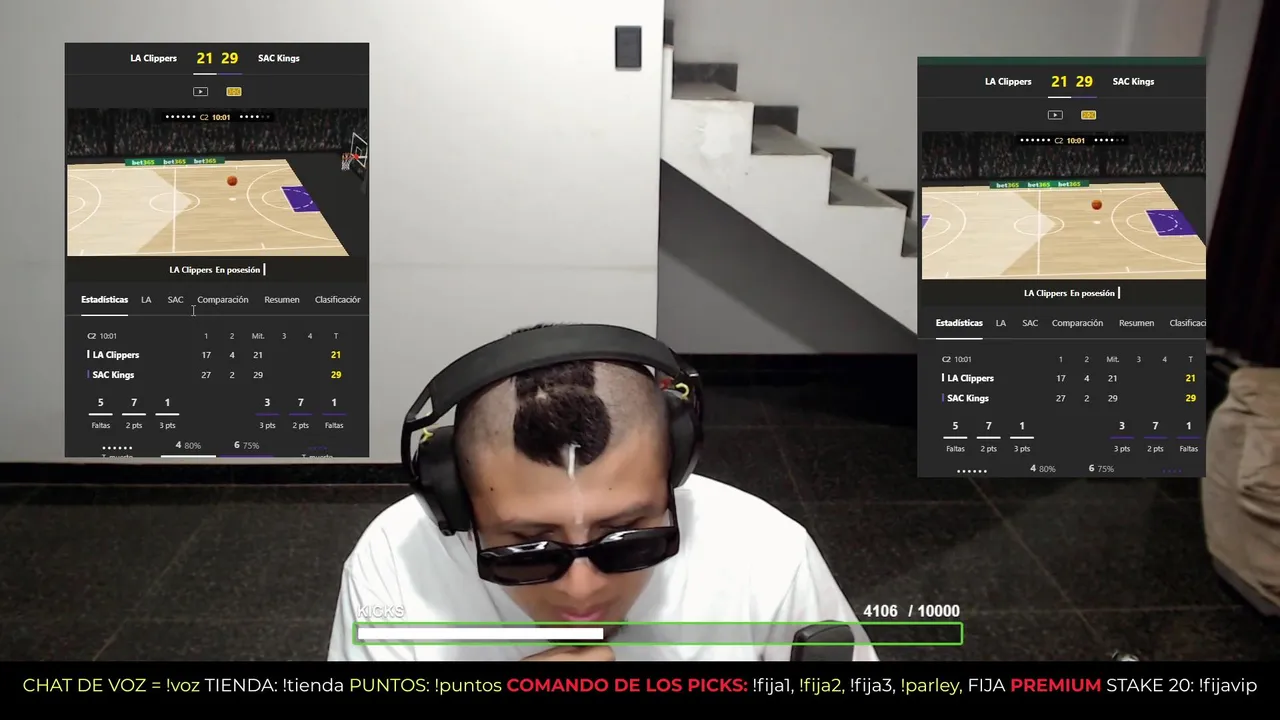Open live video icon in left match widget
This screenshot has height=720, width=1280.
point(200,91)
